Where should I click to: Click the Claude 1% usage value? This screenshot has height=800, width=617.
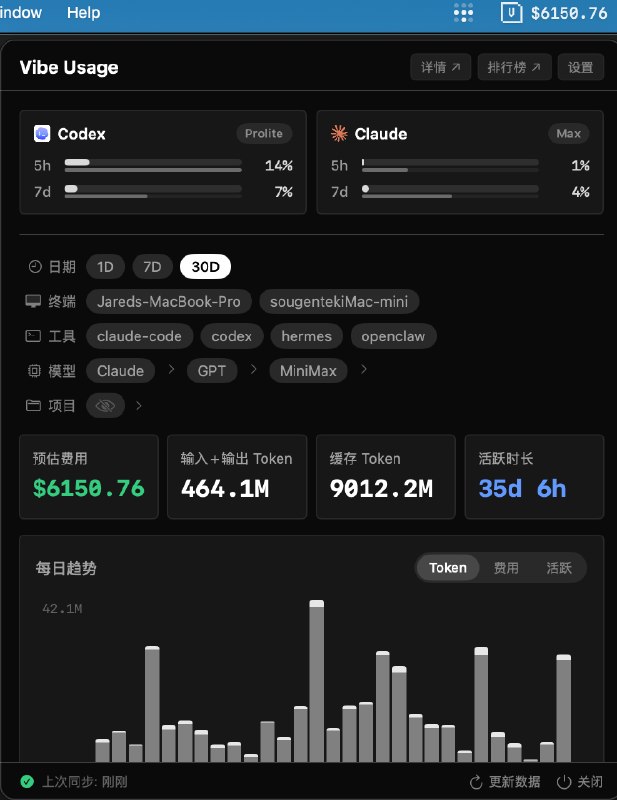point(581,165)
